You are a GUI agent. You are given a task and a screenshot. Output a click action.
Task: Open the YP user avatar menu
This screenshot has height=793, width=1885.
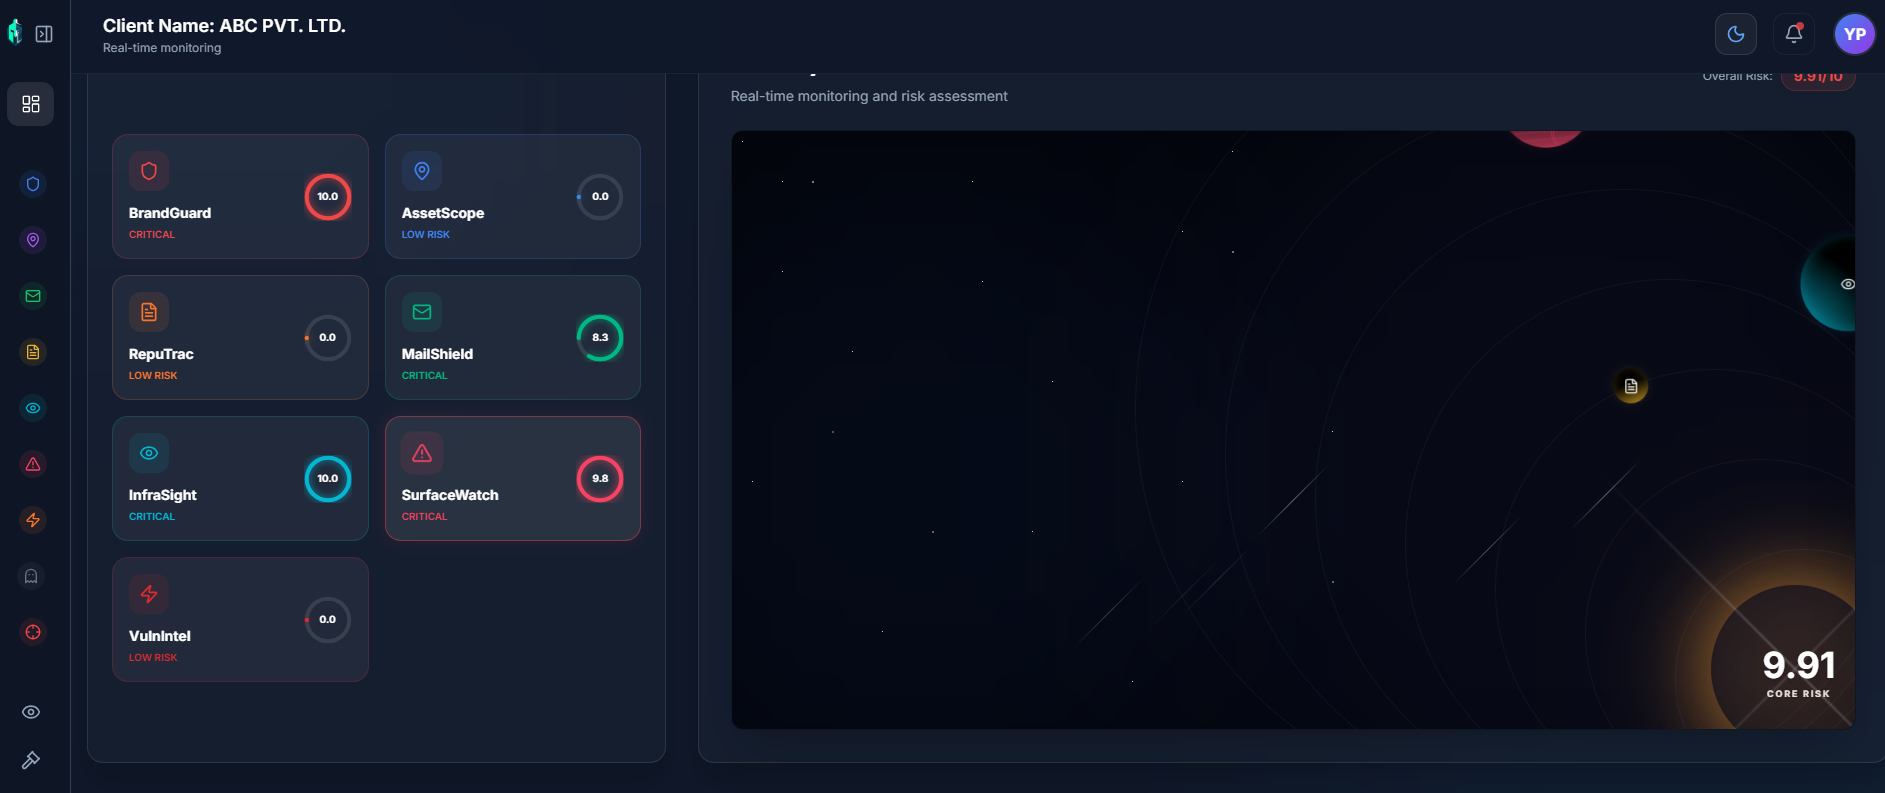point(1855,34)
